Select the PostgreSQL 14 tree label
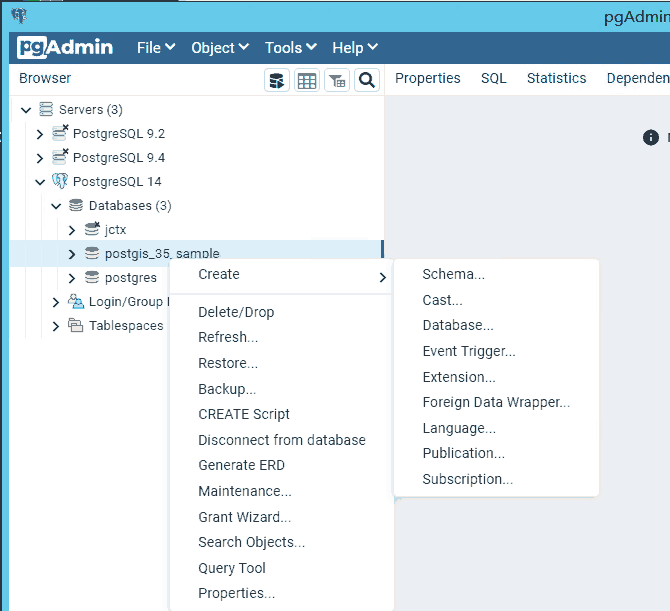Screen dimensions: 670x611 point(117,182)
